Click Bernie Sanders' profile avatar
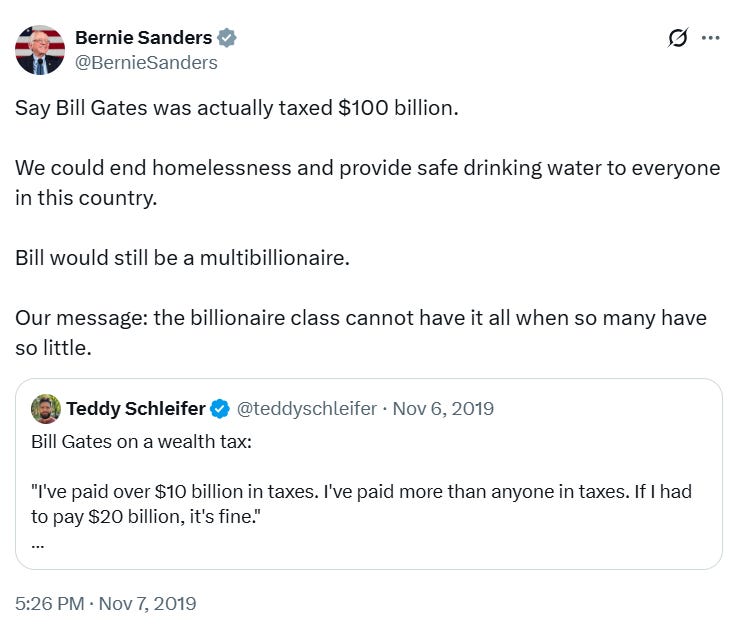Screen dimensions: 737x627 [39, 49]
